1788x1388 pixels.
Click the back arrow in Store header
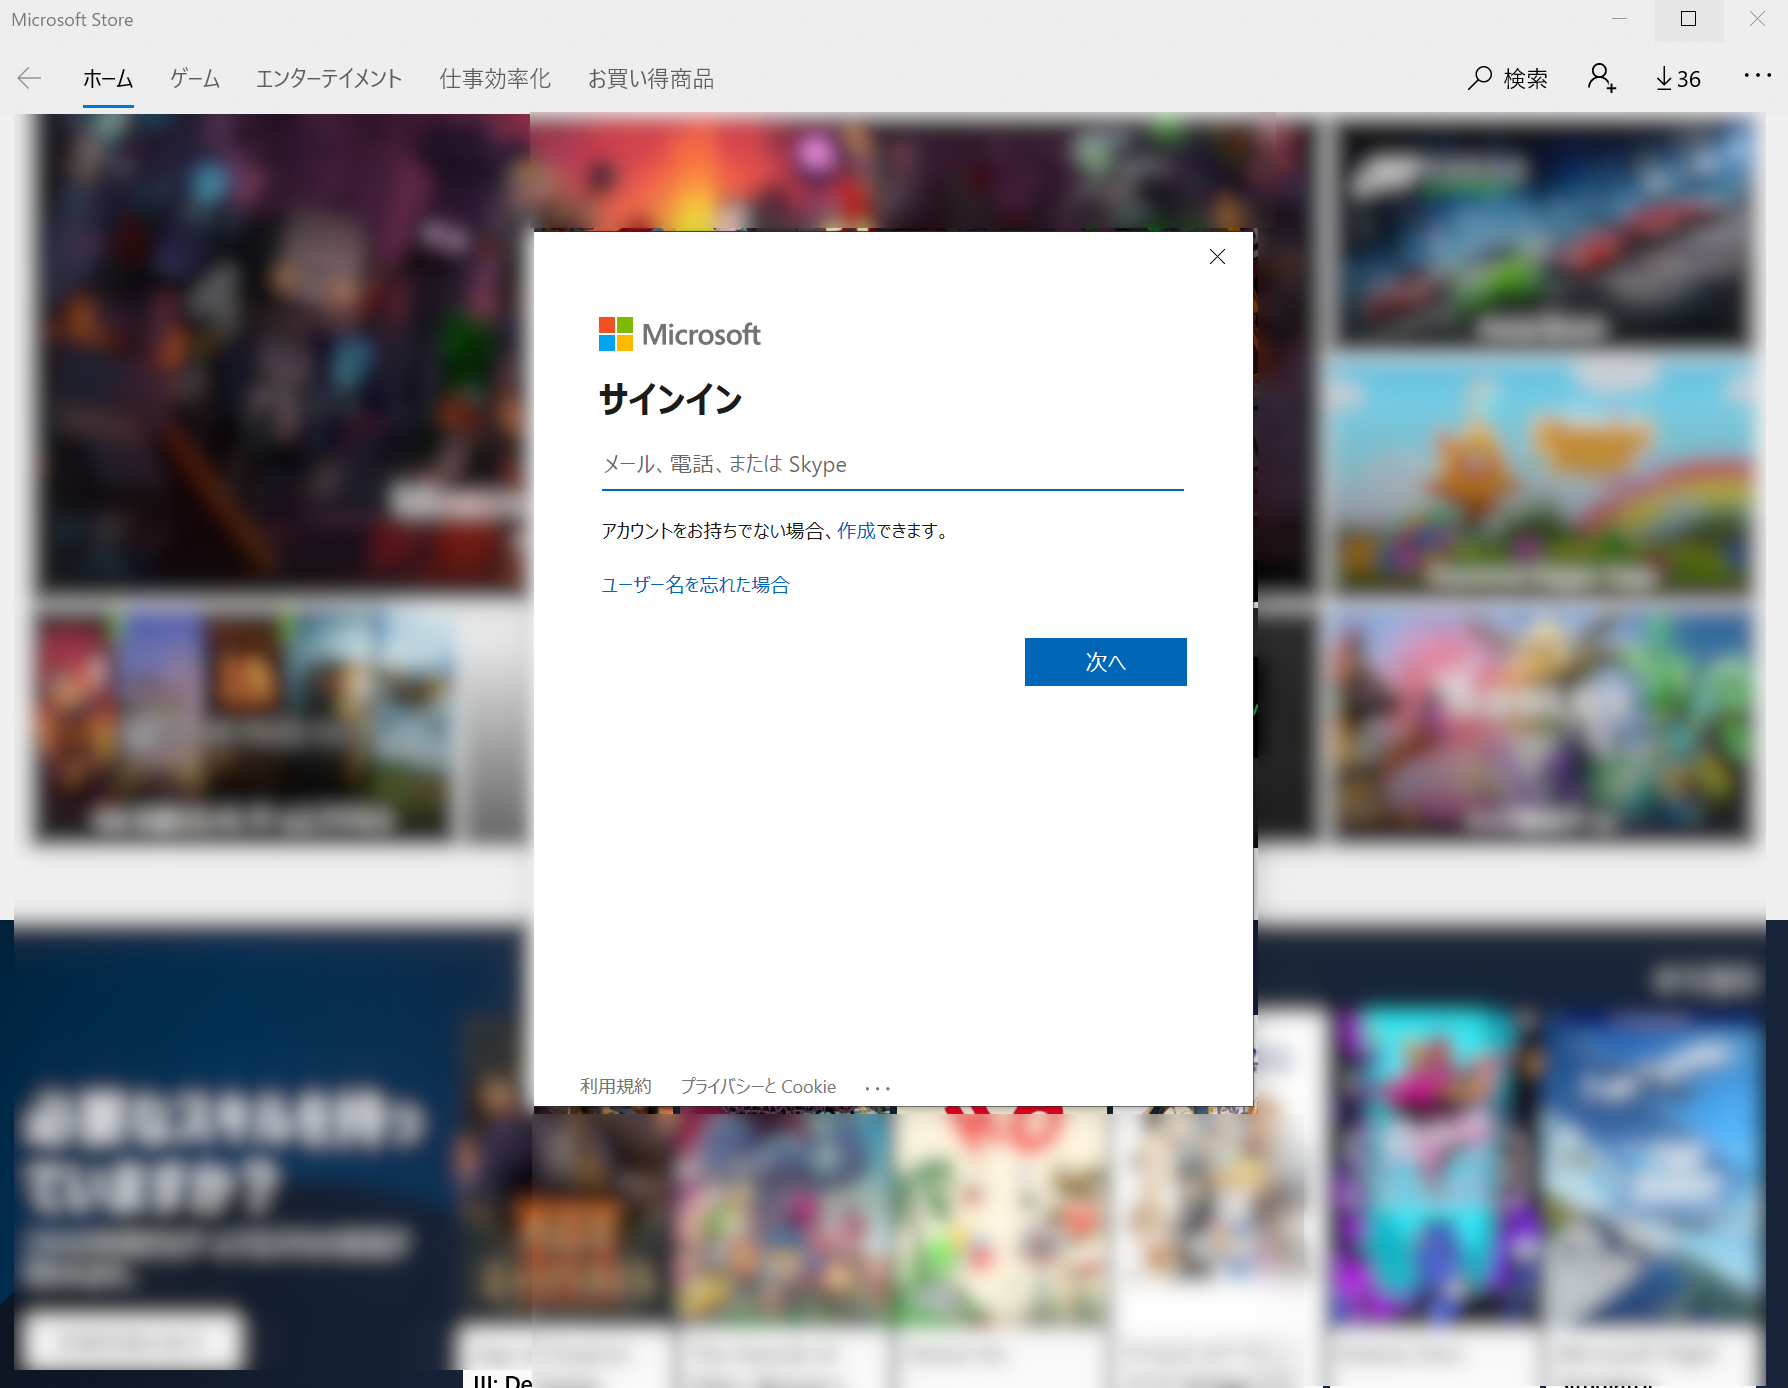point(30,78)
